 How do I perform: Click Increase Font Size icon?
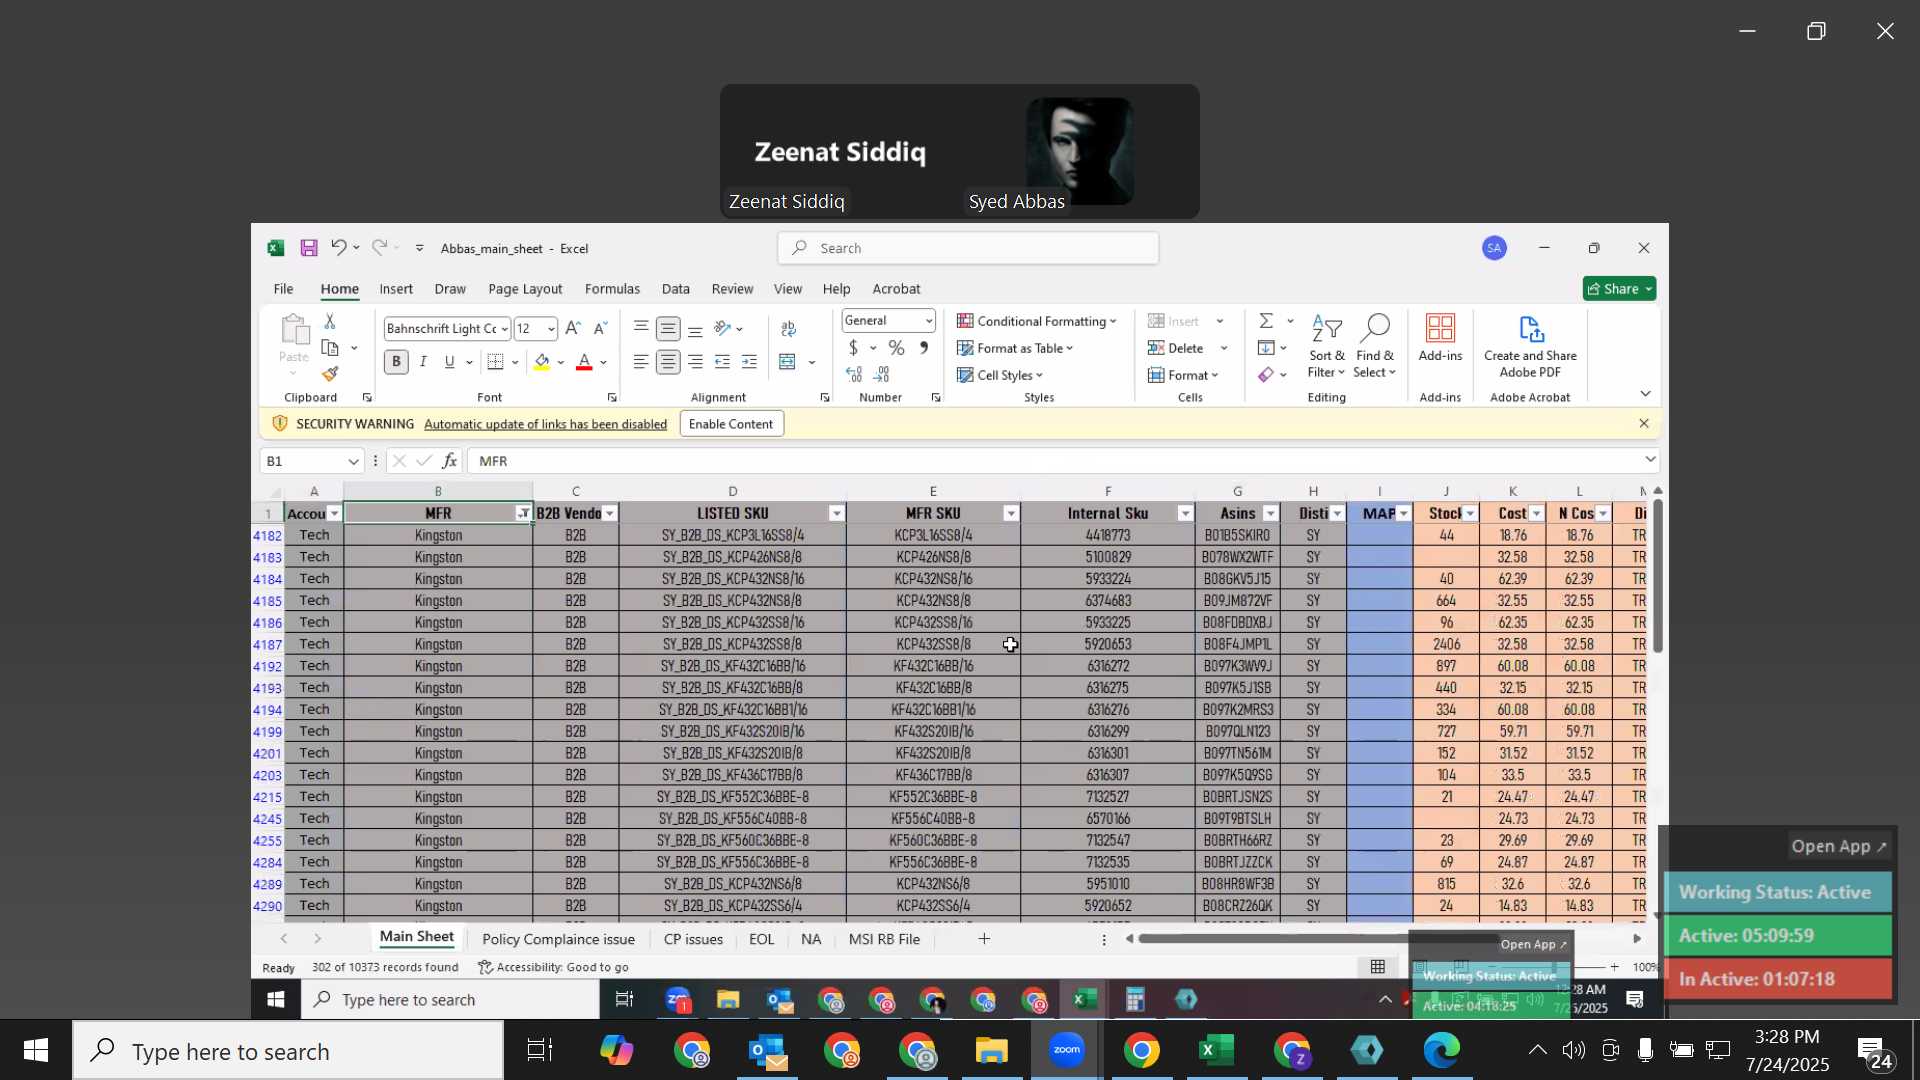point(573,328)
